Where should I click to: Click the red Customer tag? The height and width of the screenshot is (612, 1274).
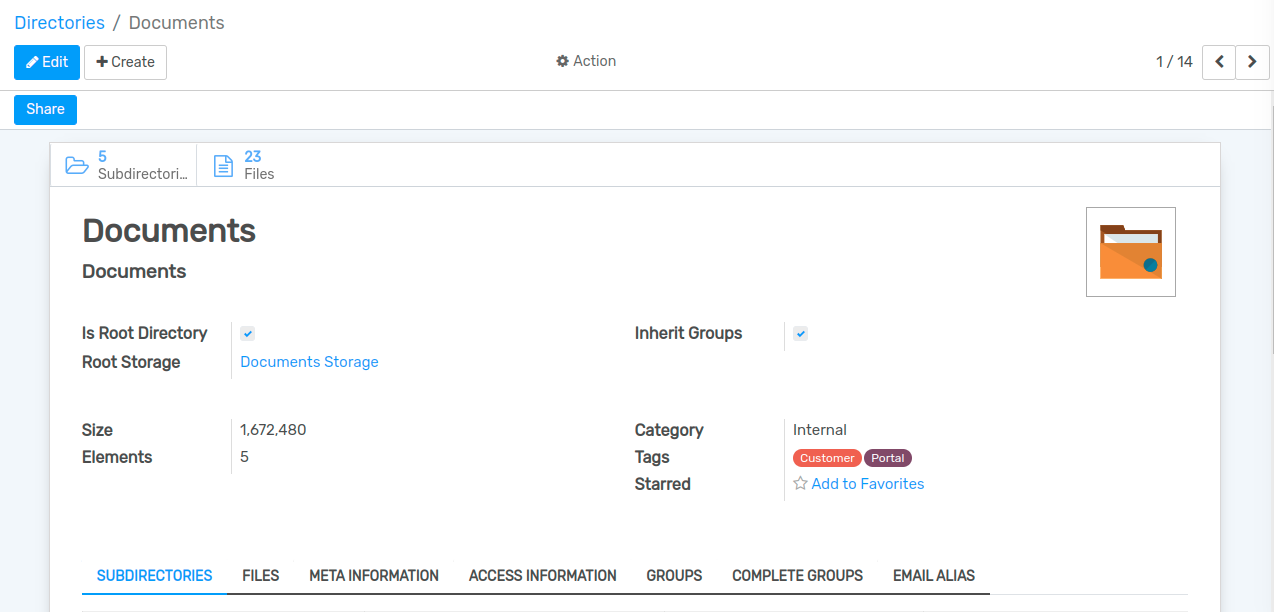[x=827, y=458]
